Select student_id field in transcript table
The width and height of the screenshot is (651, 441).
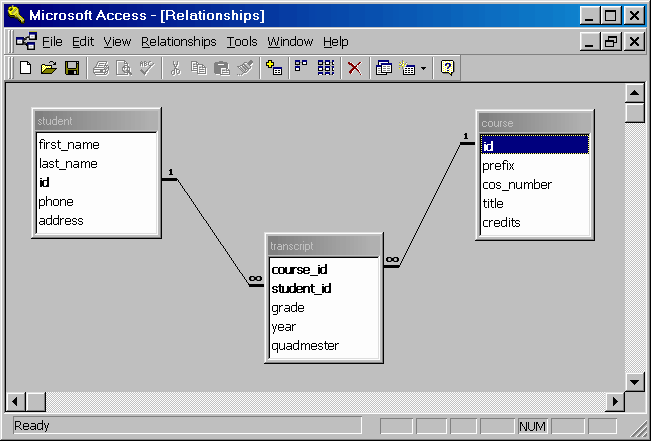pos(301,289)
